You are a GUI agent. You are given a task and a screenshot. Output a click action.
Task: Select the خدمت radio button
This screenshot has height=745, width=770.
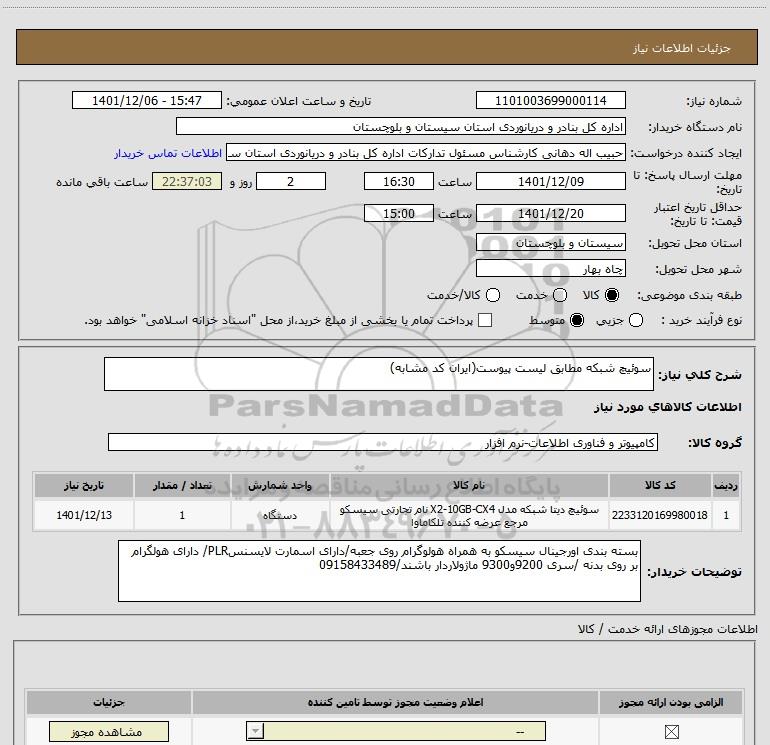560,295
